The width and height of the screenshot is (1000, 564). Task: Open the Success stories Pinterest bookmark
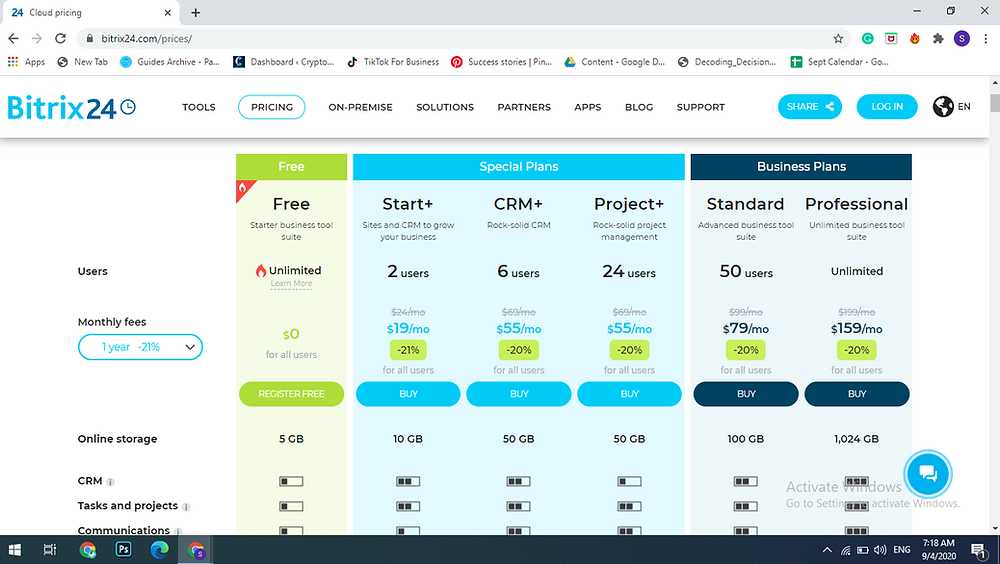501,62
